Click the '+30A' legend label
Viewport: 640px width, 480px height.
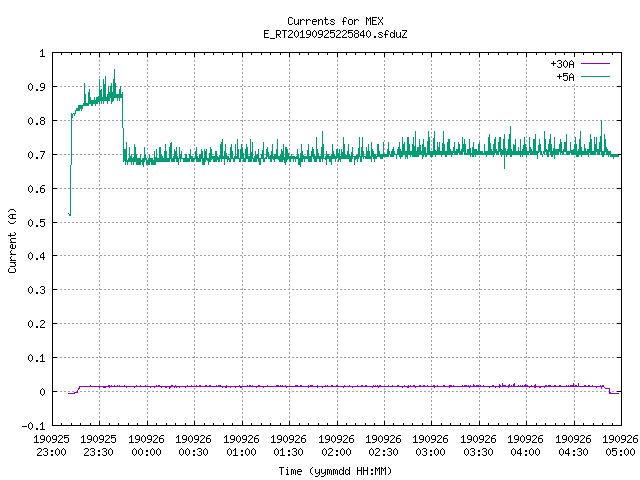click(562, 64)
